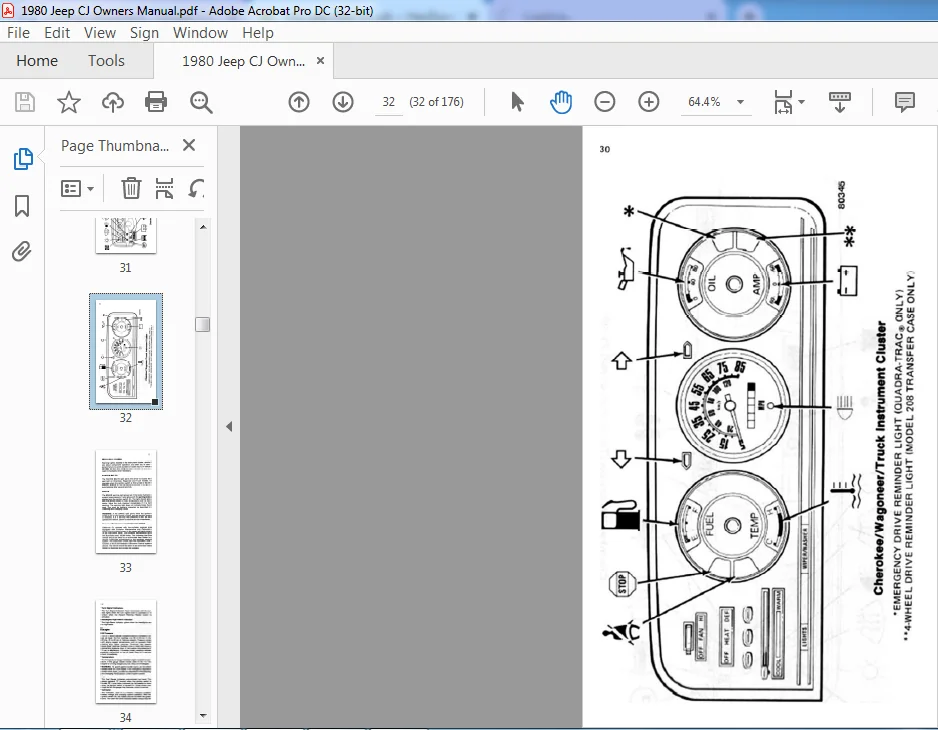Zoom out with minus icon
This screenshot has width=938, height=730.
point(605,102)
